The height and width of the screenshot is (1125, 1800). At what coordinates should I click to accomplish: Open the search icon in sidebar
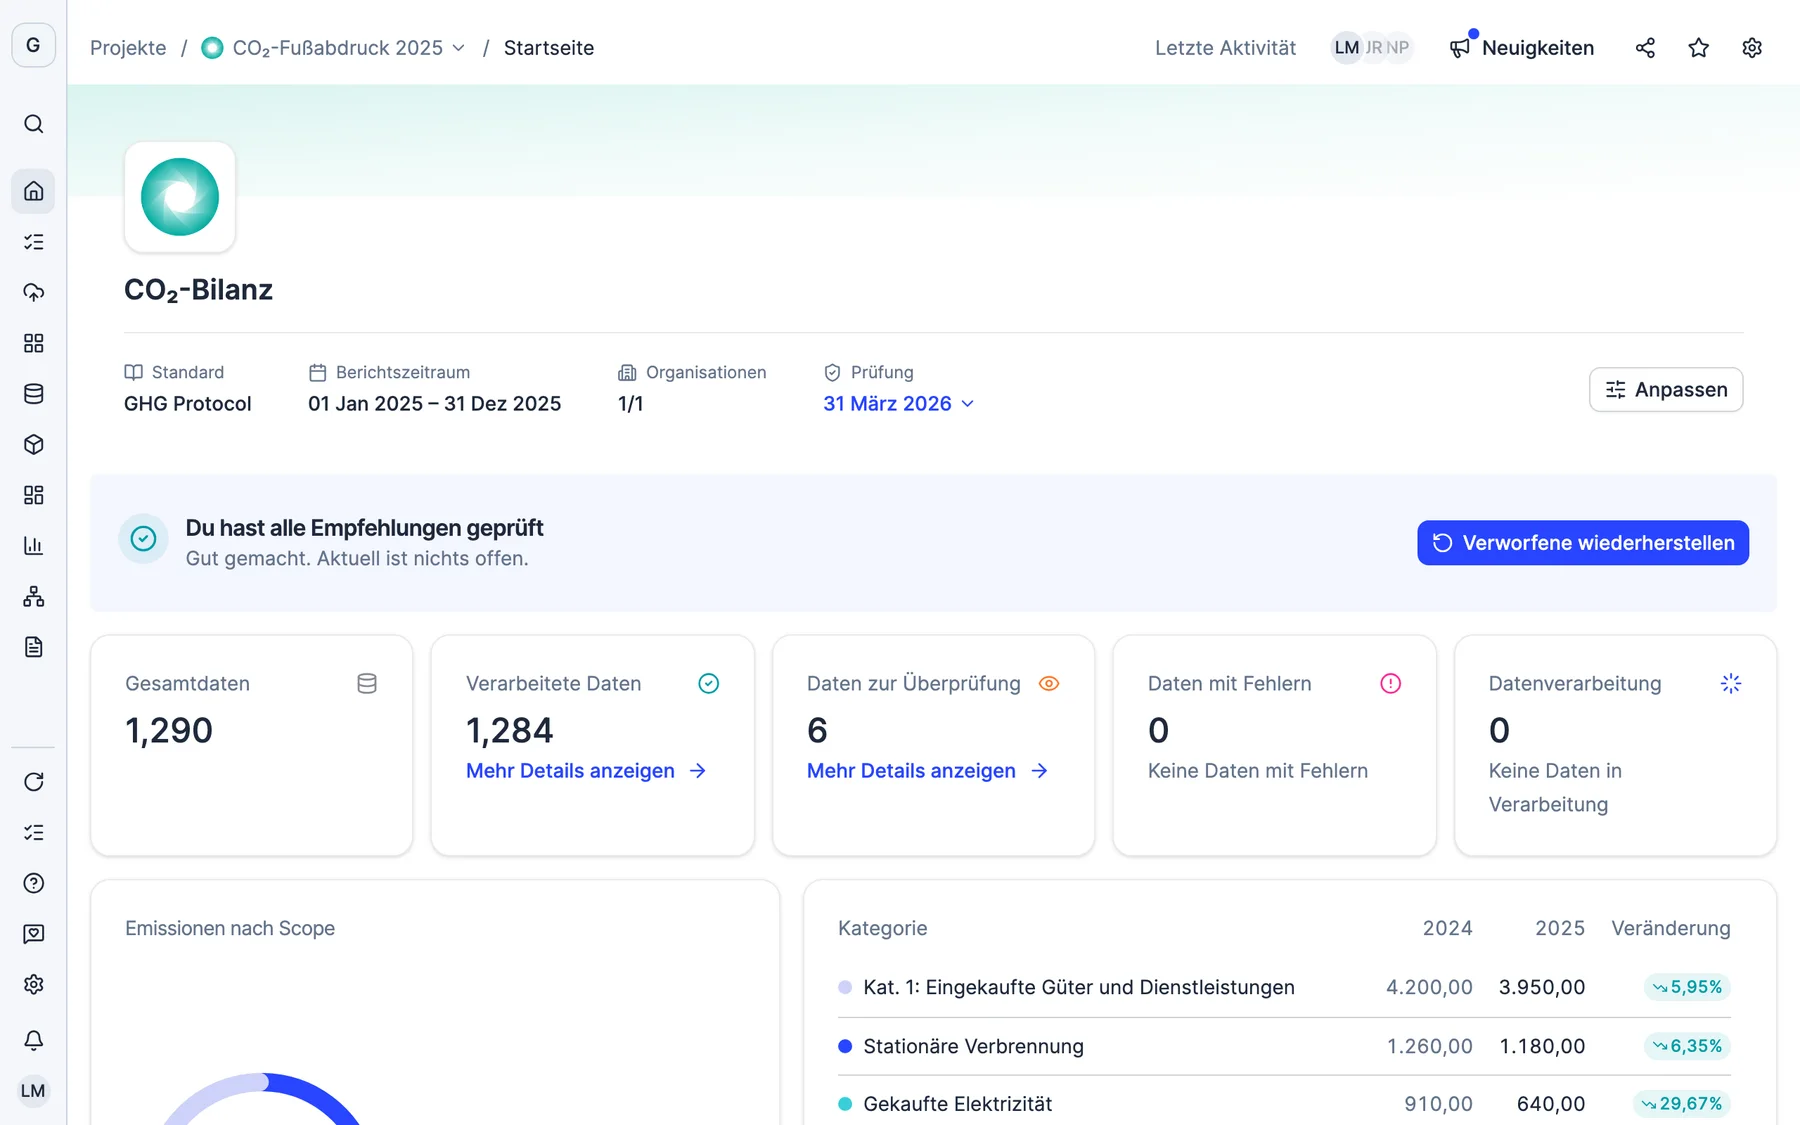pyautogui.click(x=33, y=124)
